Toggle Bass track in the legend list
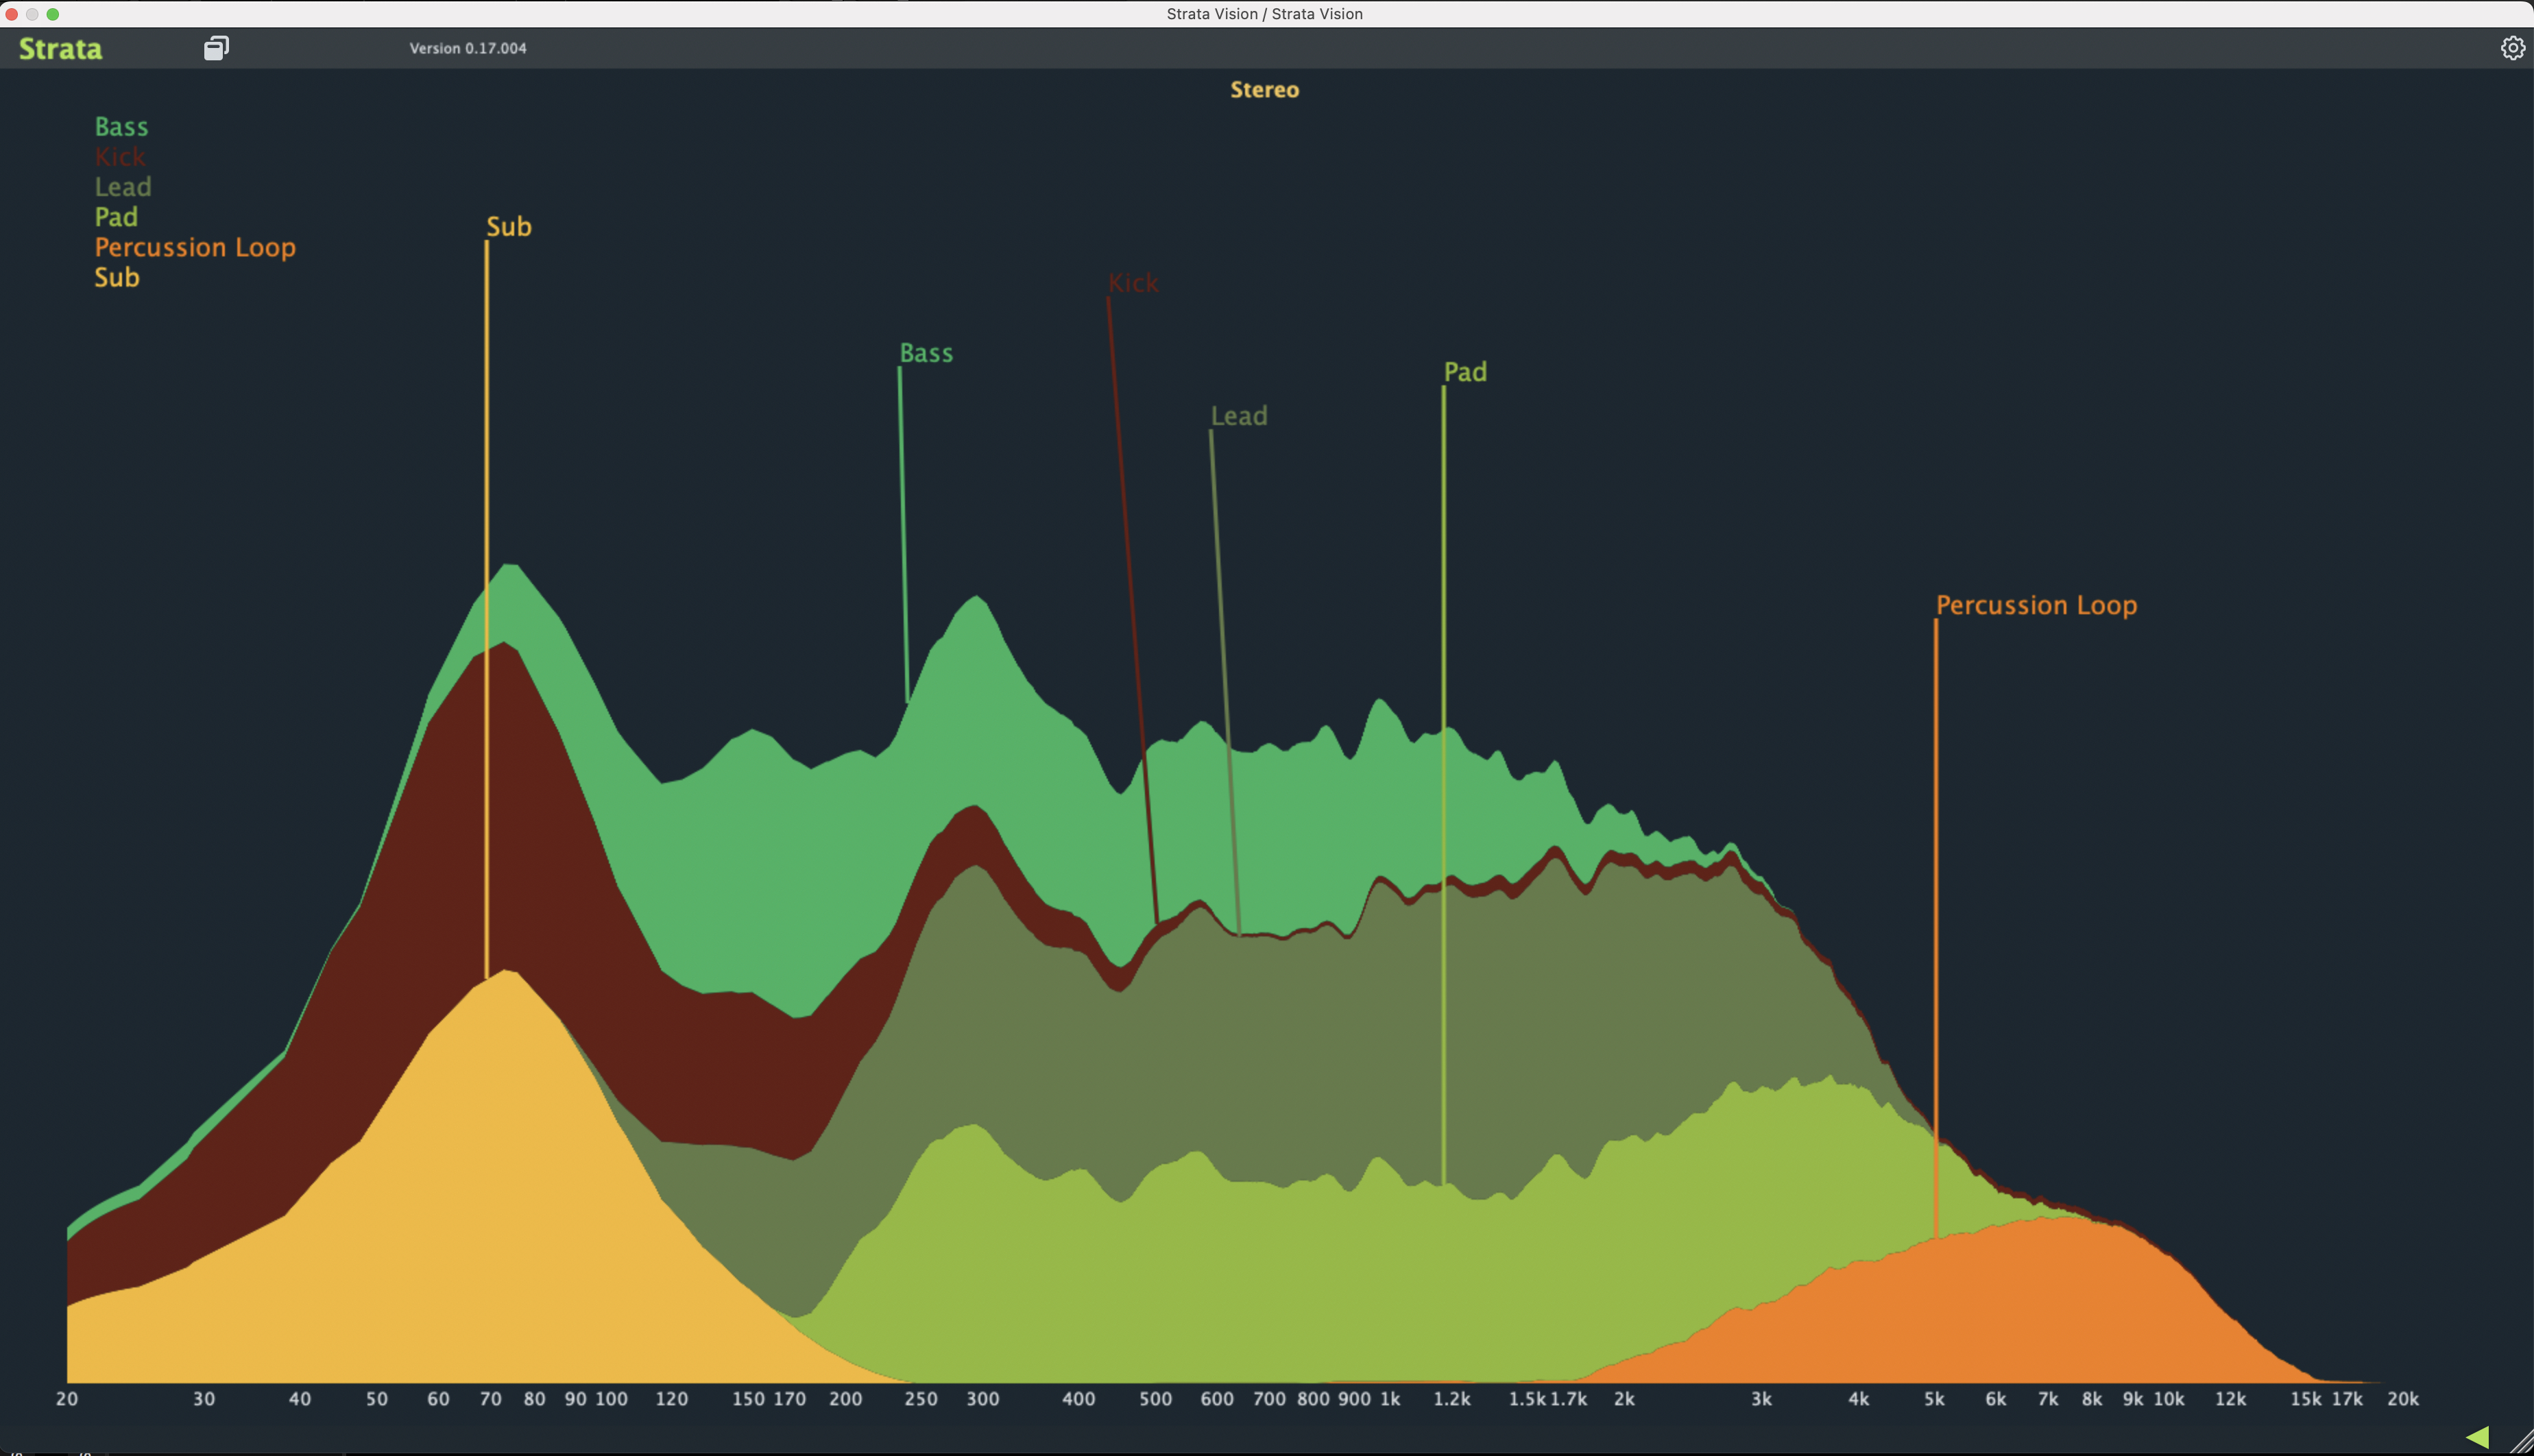Screen dimensions: 2534x1456 click(121, 127)
